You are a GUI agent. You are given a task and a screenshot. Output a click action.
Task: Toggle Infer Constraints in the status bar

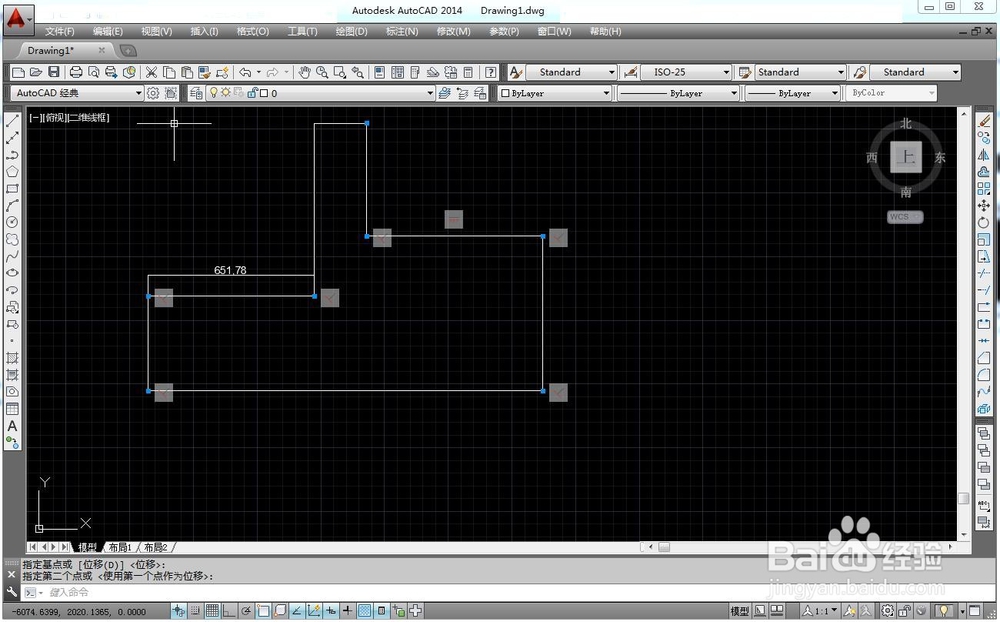[179, 611]
